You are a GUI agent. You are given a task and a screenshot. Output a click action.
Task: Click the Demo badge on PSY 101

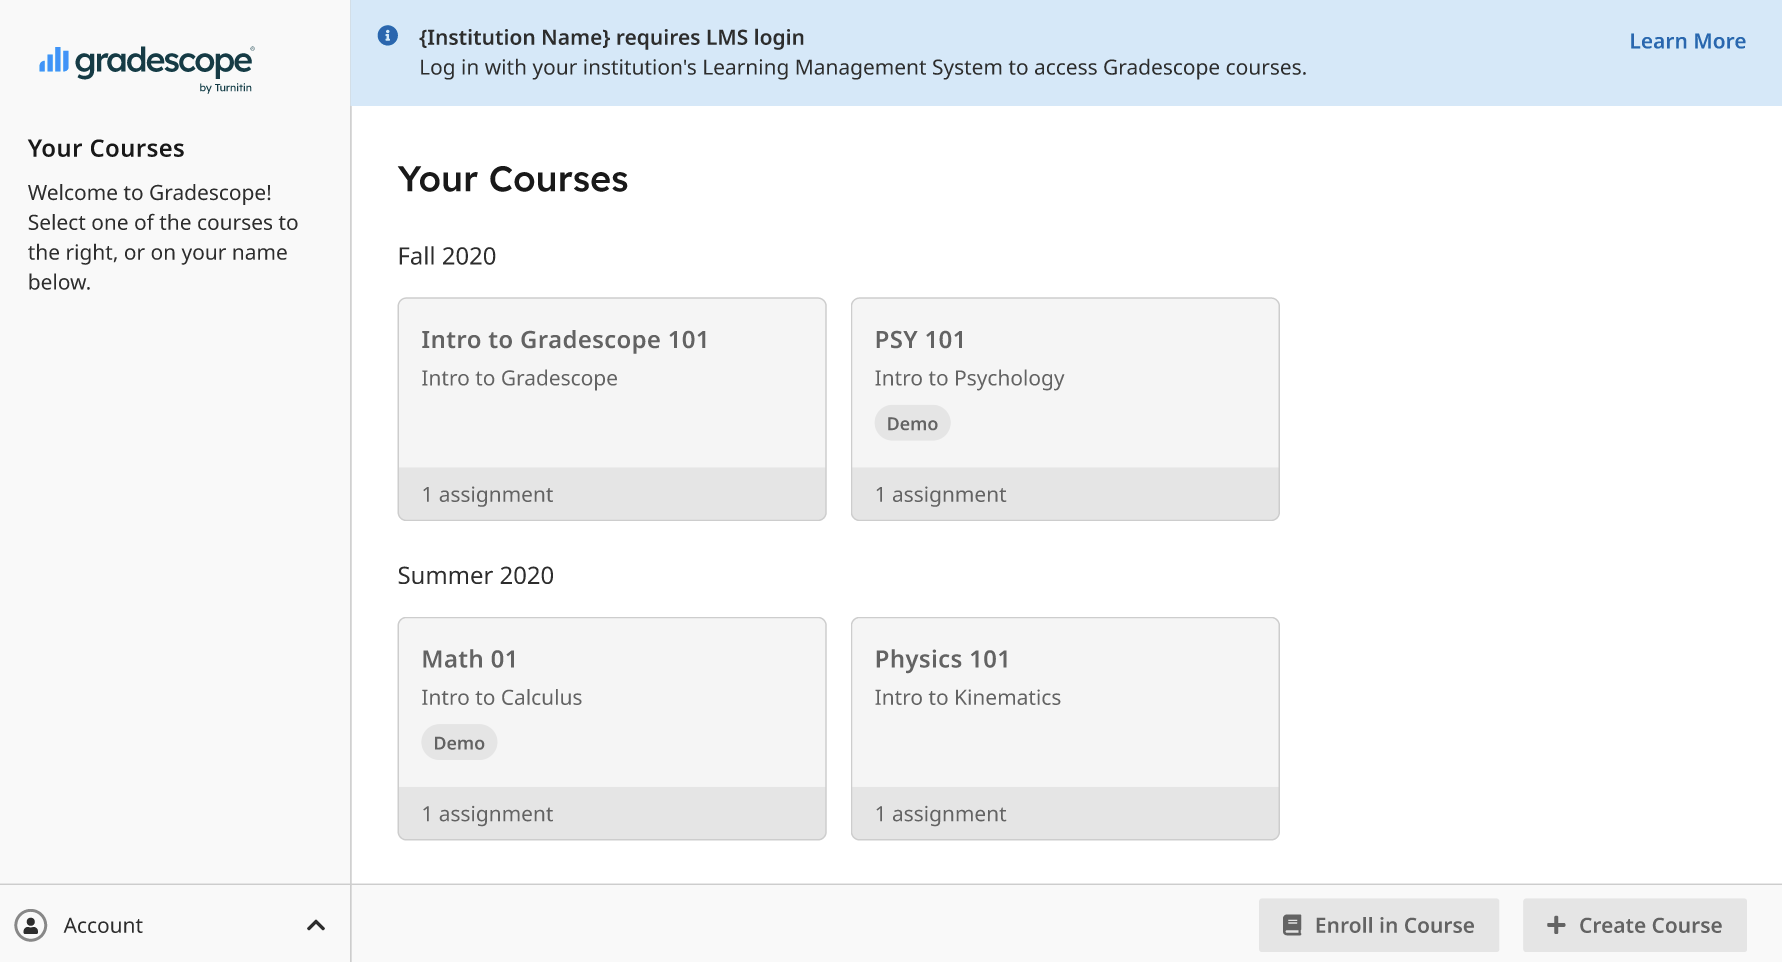[x=911, y=422]
